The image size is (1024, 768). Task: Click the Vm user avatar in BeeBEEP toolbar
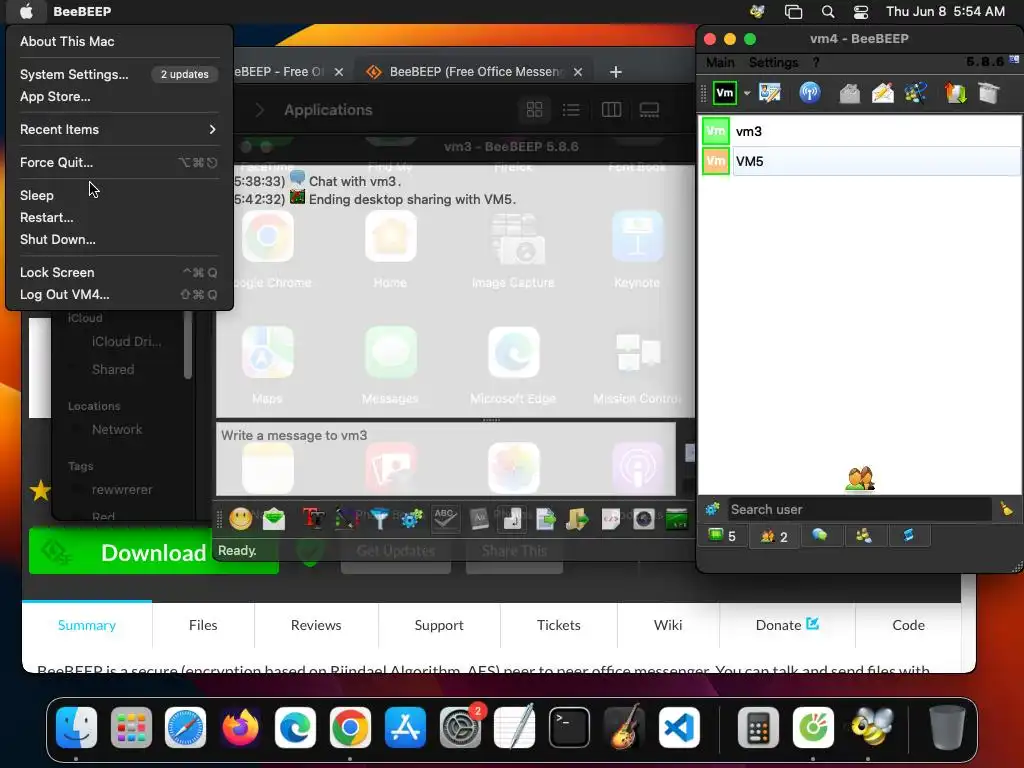click(725, 93)
